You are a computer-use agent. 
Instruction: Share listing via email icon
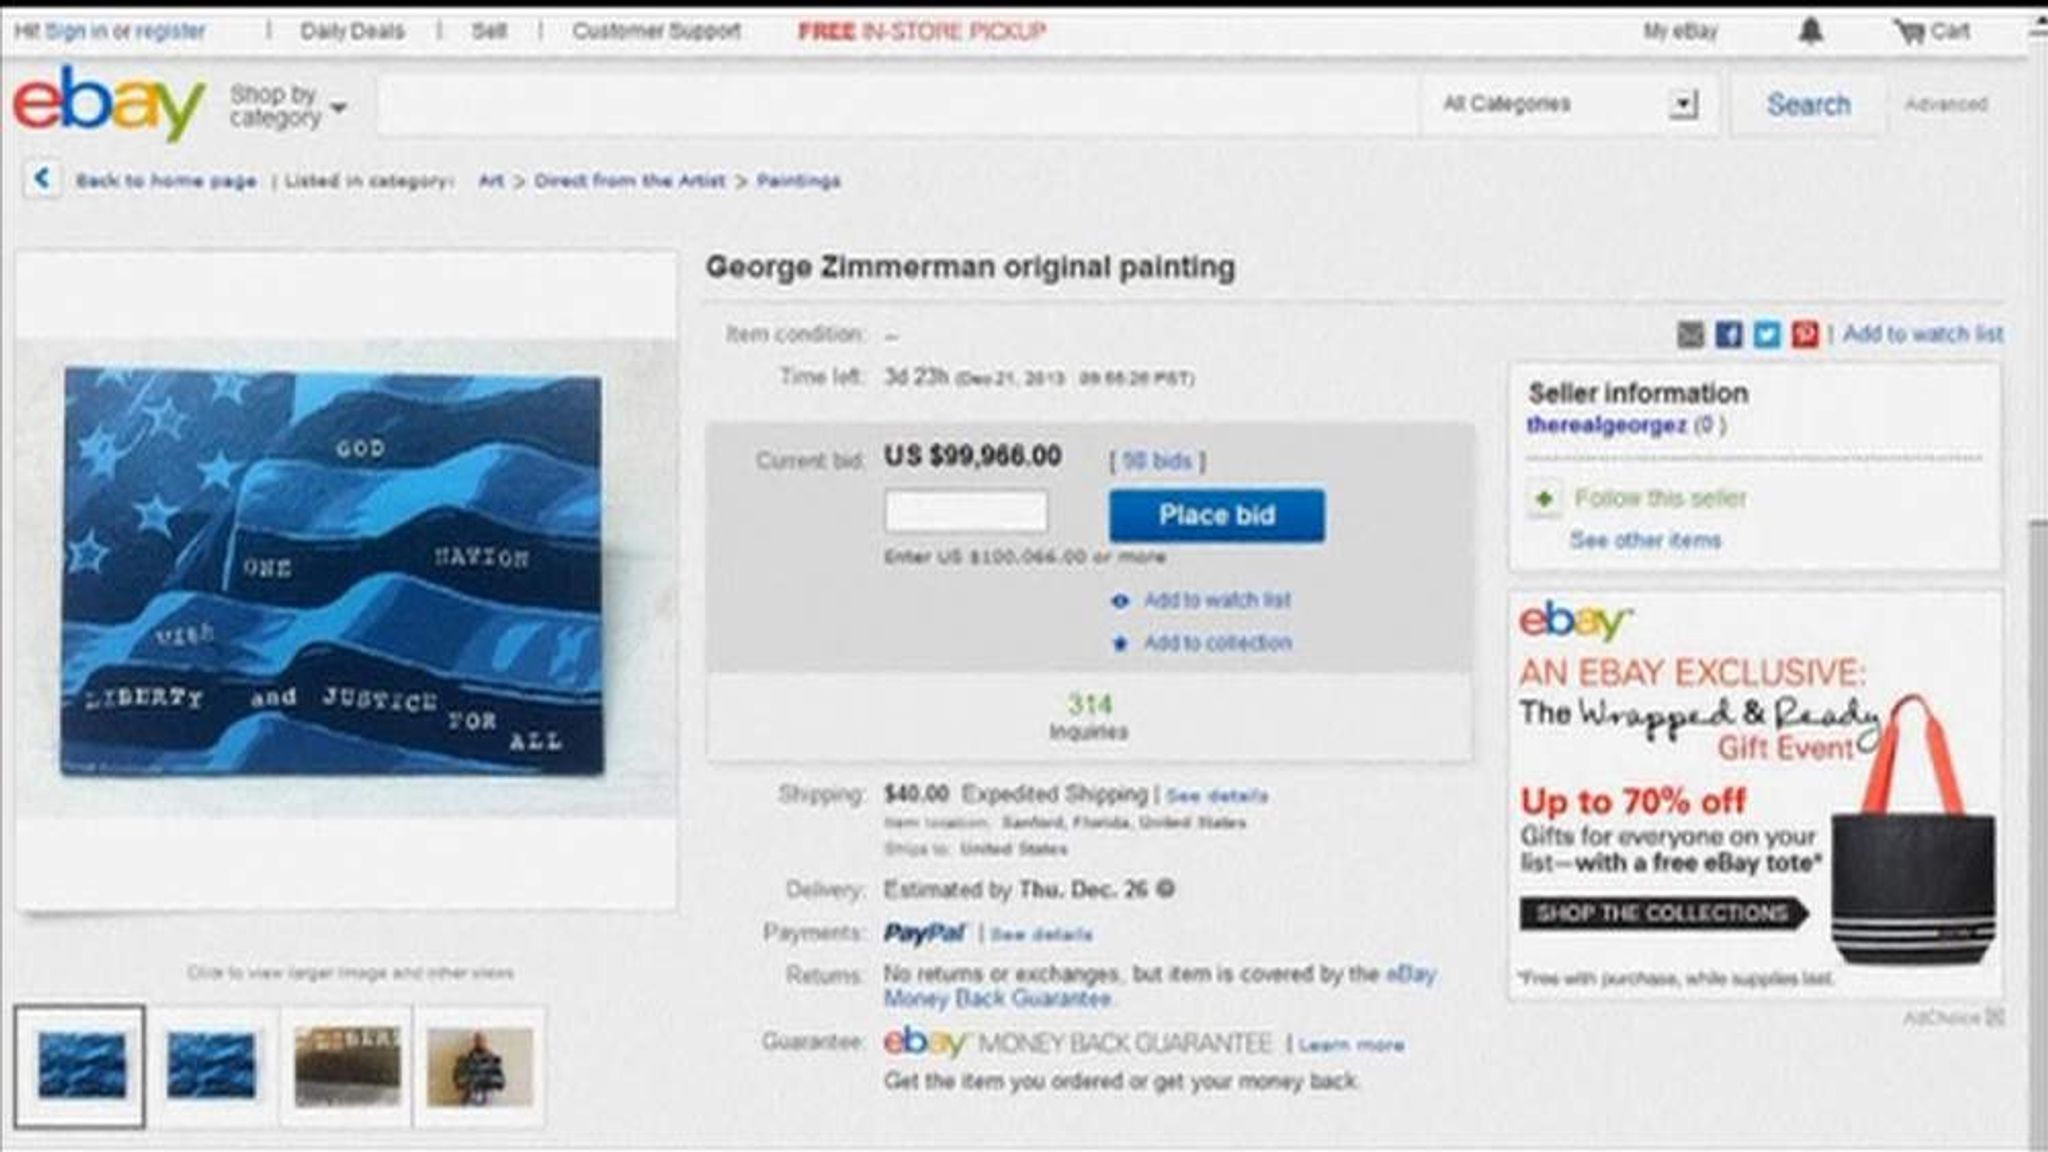pyautogui.click(x=1690, y=334)
